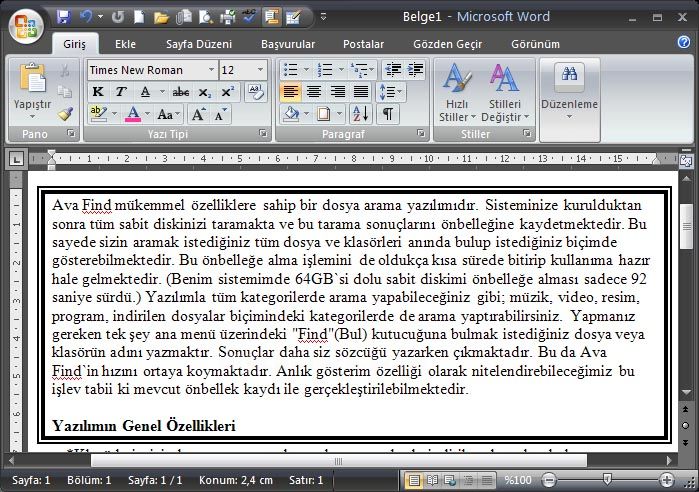
Task: Click the tab selector L box
Action: click(16, 159)
